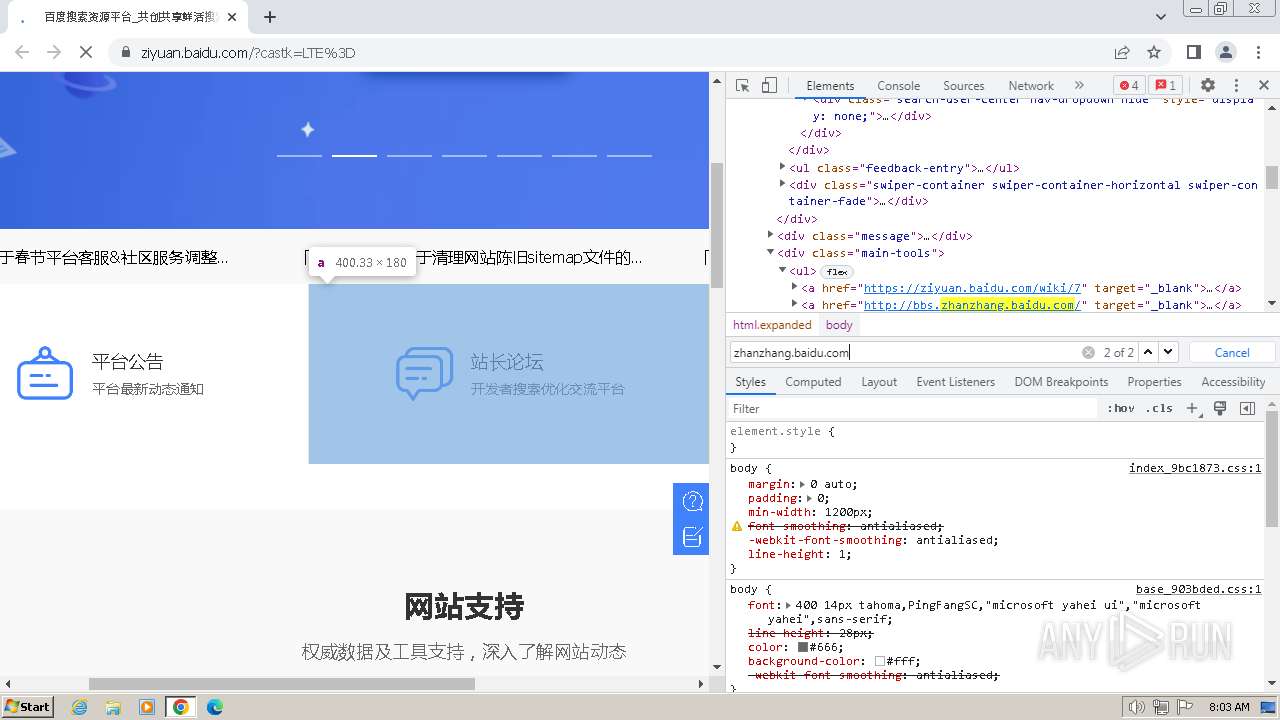Click the 4 errors counter badge
This screenshot has width=1280, height=720.
coord(1129,85)
